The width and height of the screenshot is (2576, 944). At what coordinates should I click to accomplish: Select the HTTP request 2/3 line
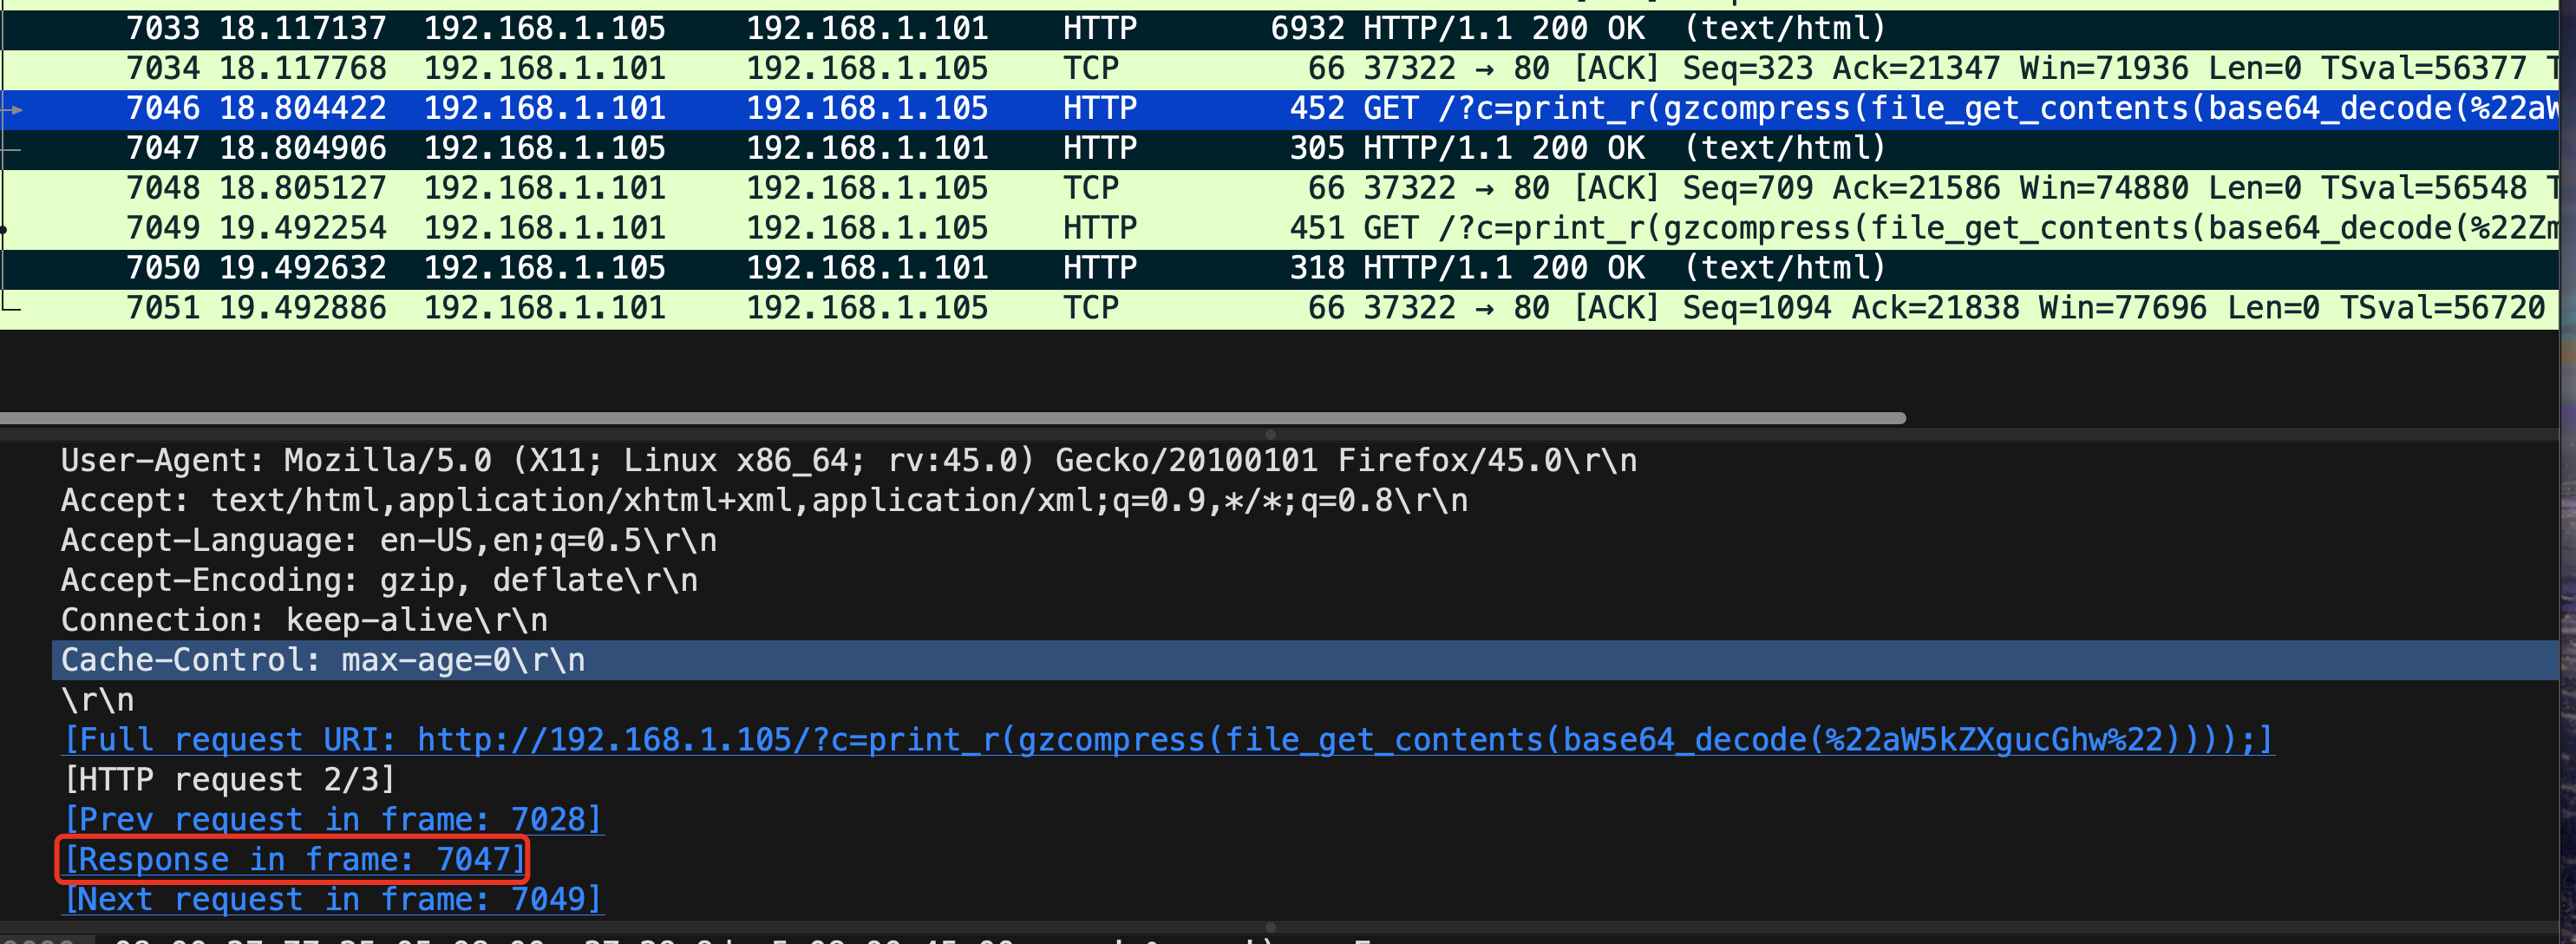pyautogui.click(x=229, y=780)
